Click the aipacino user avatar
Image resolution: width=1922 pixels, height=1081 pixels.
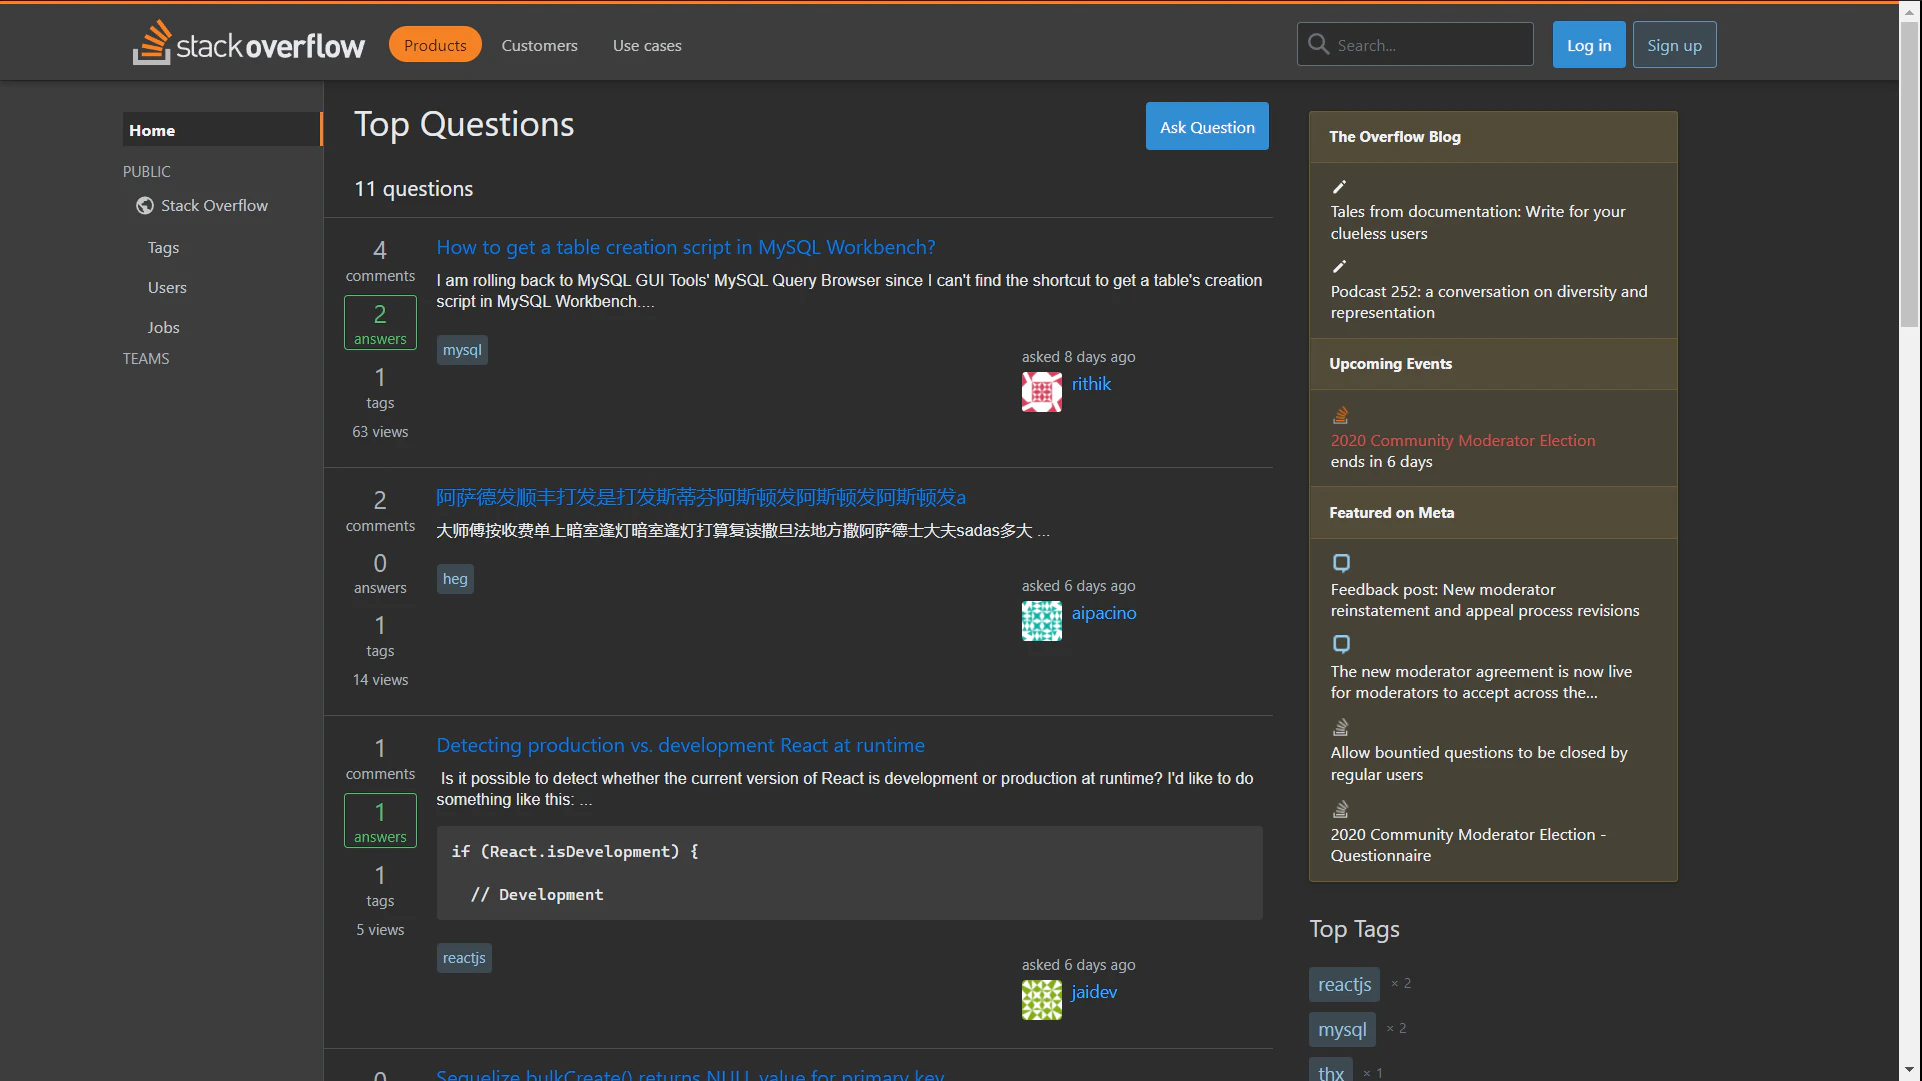(1041, 621)
